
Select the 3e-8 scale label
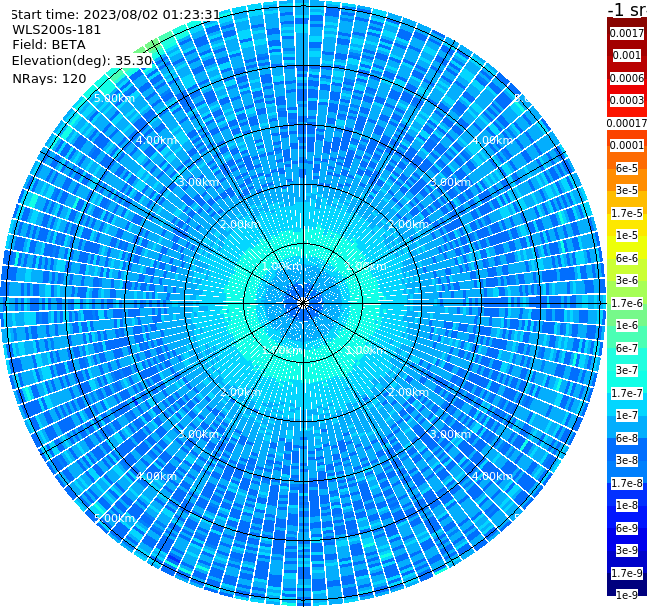tap(627, 460)
